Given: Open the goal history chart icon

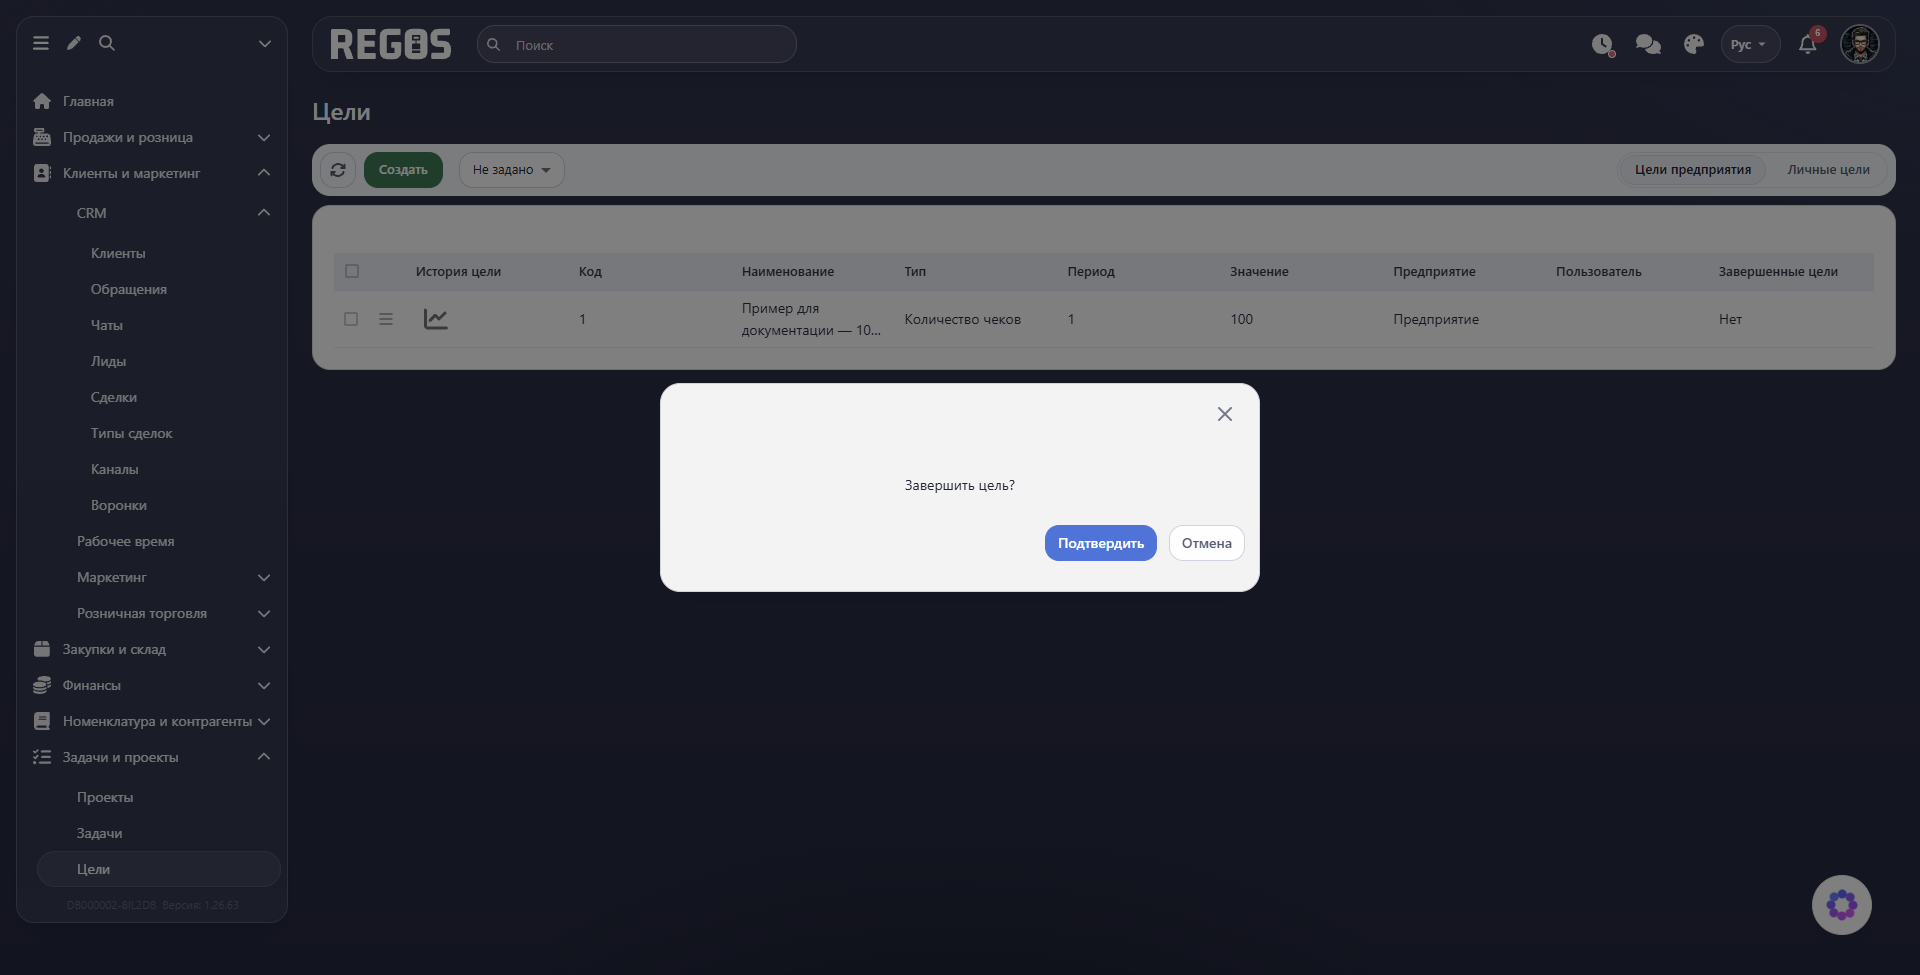Looking at the screenshot, I should pyautogui.click(x=436, y=319).
